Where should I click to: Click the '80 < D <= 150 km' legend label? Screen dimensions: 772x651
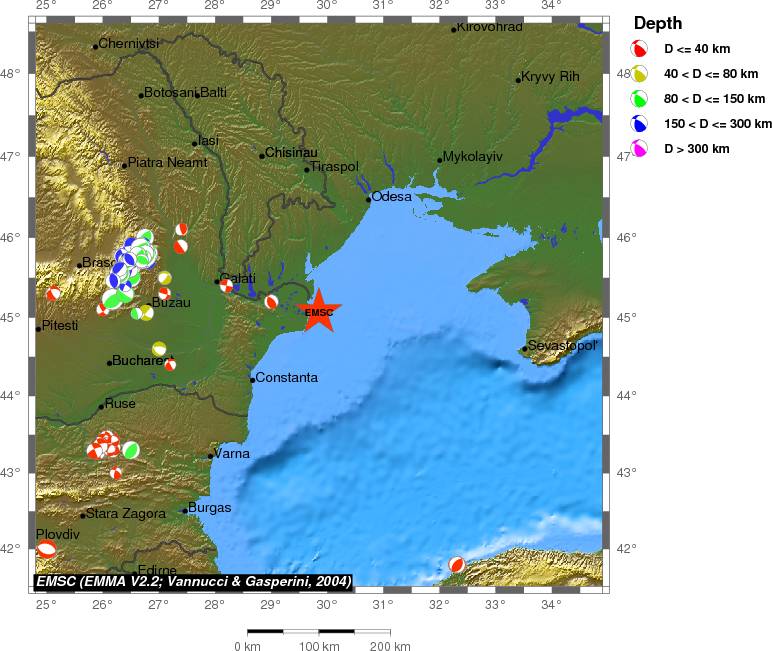tap(714, 98)
